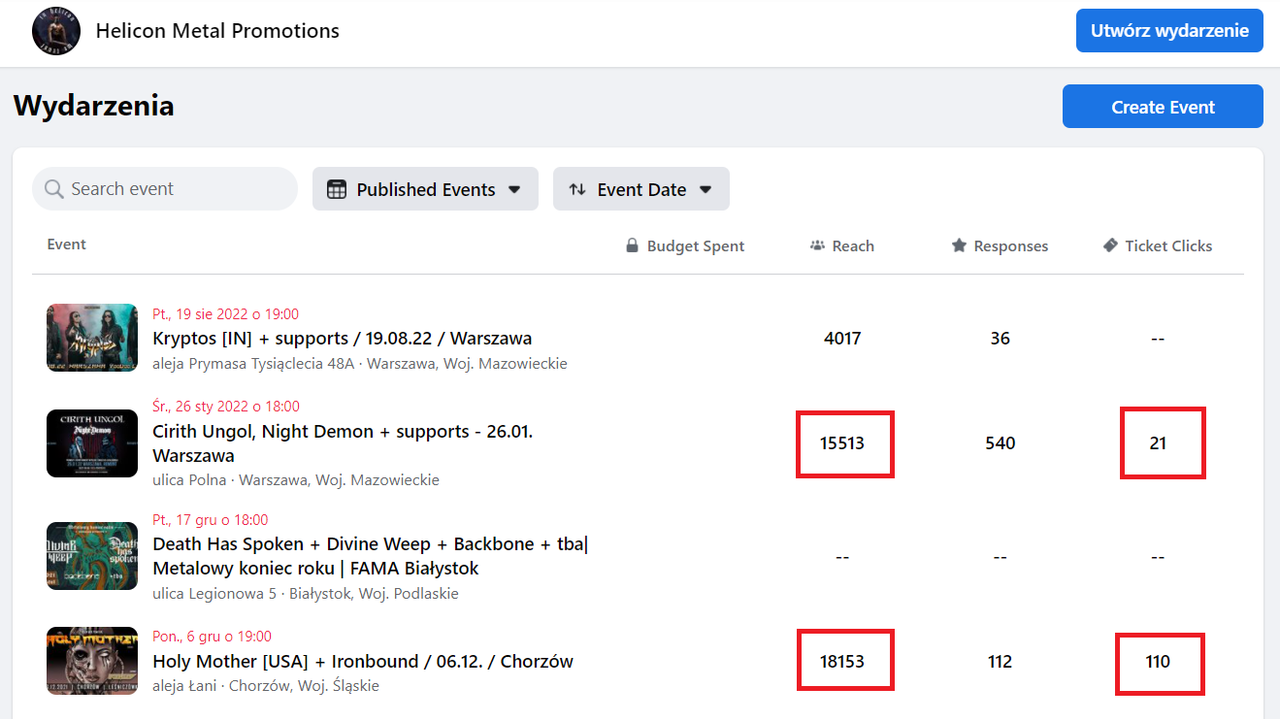Image resolution: width=1280 pixels, height=719 pixels.
Task: Click address ulica Legionowa 5, Białystok
Action: [x=305, y=593]
